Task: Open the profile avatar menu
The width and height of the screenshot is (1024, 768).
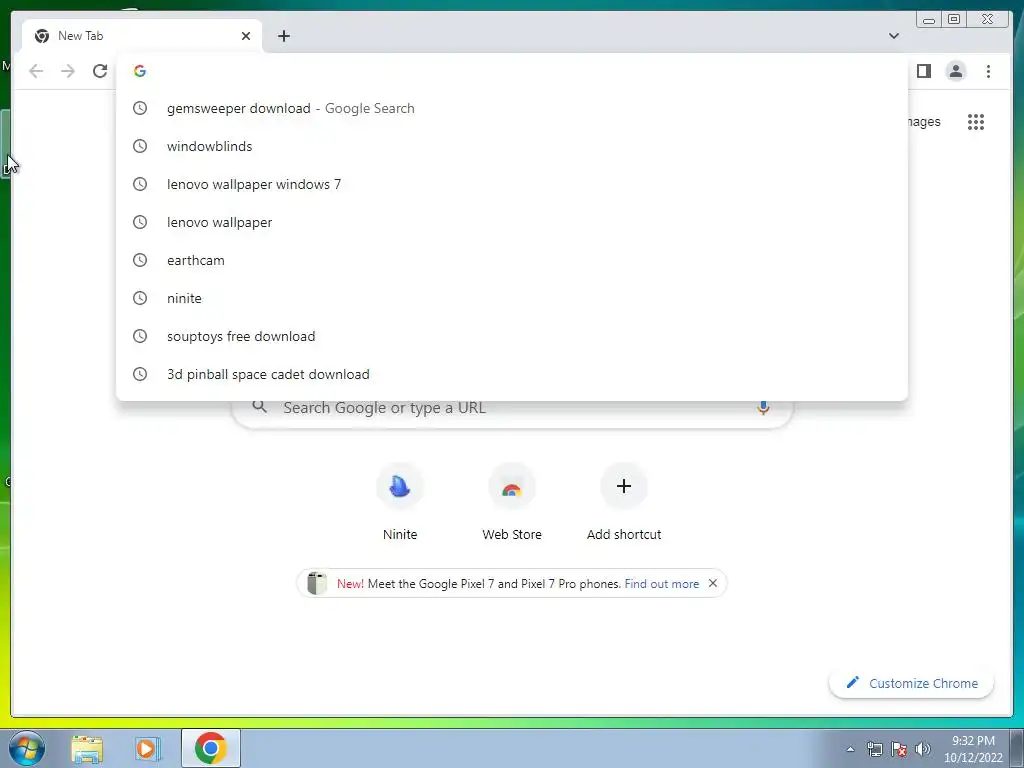Action: [x=955, y=71]
